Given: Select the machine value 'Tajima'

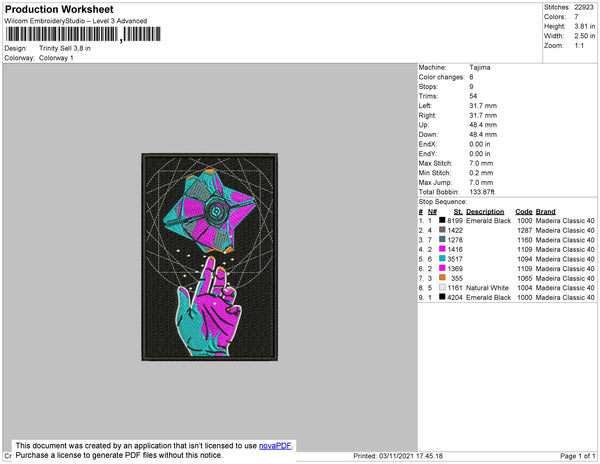Looking at the screenshot, I should coord(480,67).
